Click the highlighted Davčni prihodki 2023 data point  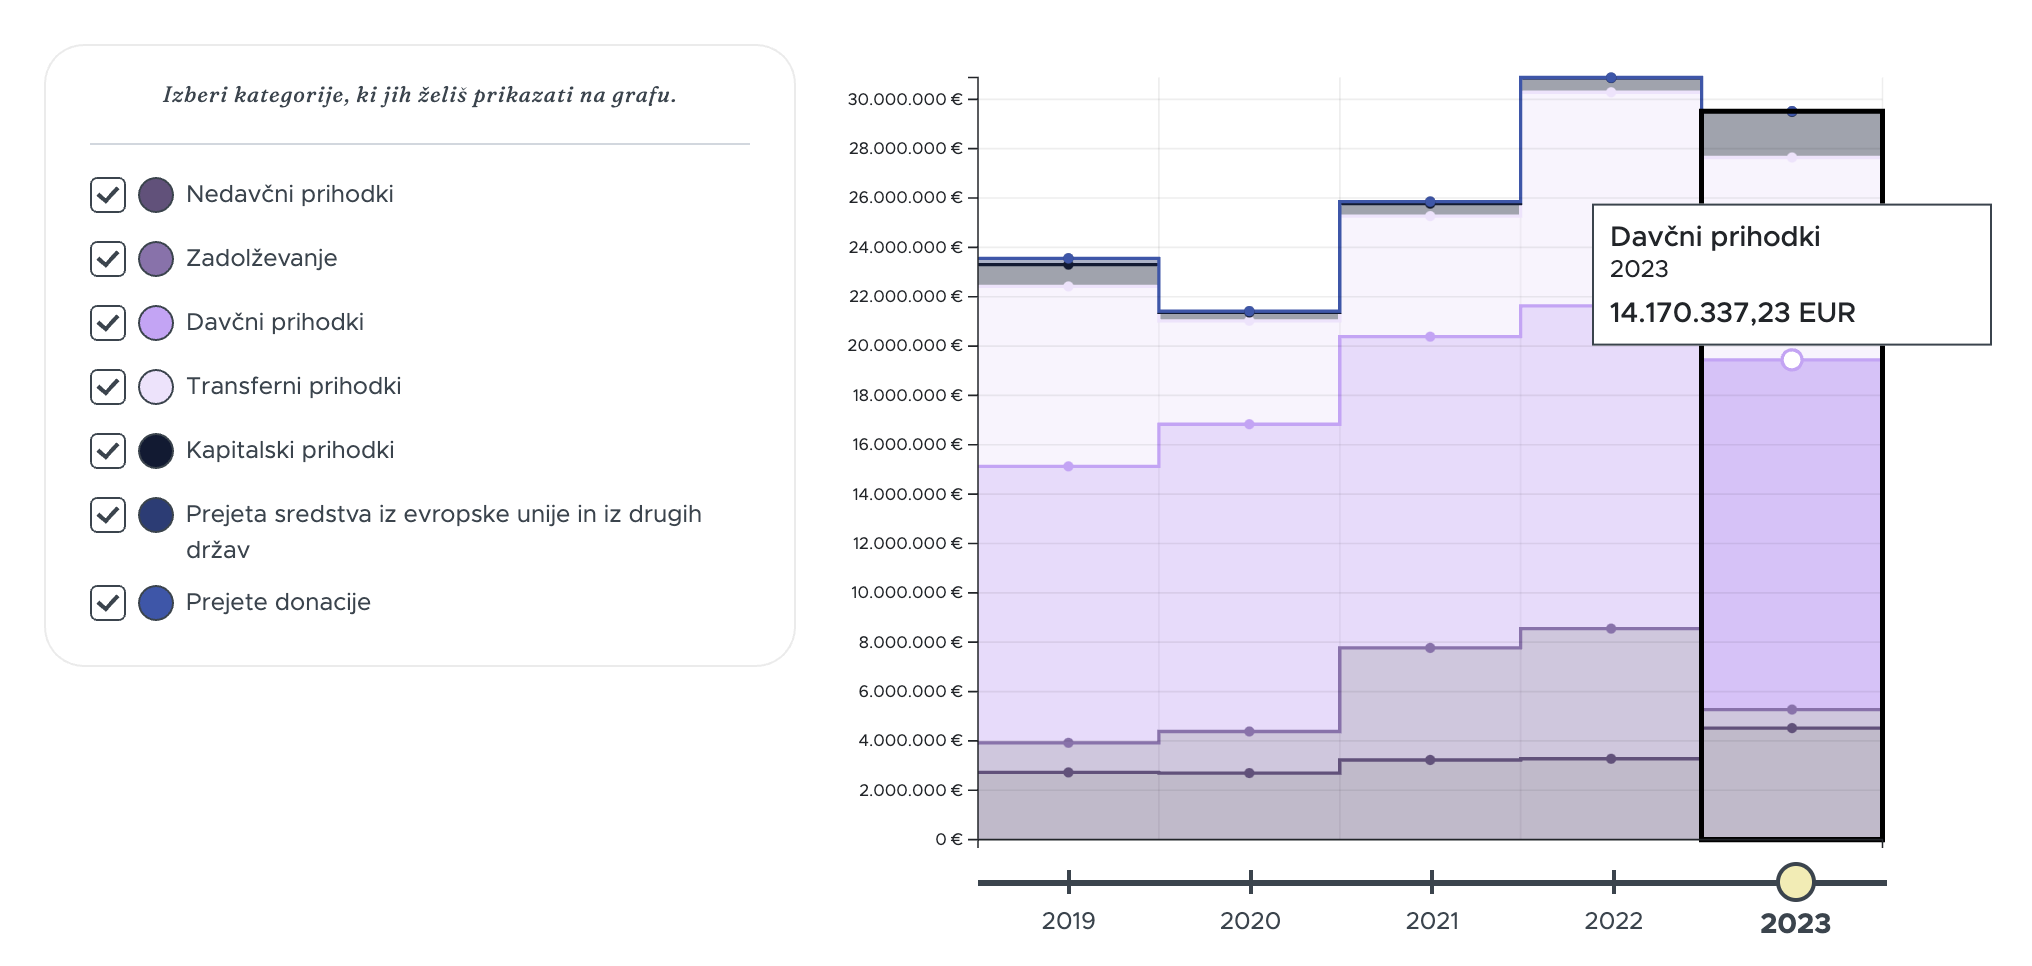pyautogui.click(x=1792, y=359)
